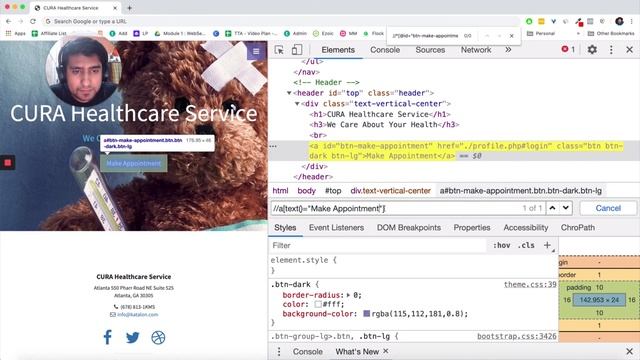Open the Twitter icon link

tap(132, 338)
